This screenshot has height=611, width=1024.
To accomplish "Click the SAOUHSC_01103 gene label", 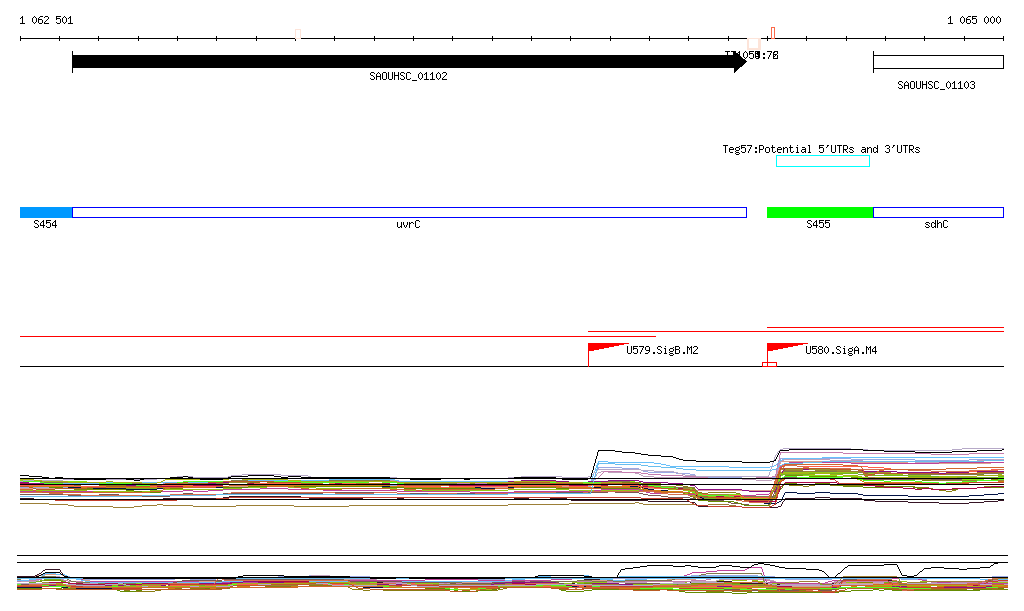I will pos(936,86).
